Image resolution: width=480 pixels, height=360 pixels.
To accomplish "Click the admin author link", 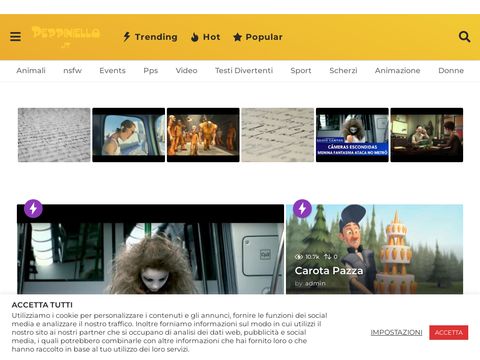I will coord(315,283).
